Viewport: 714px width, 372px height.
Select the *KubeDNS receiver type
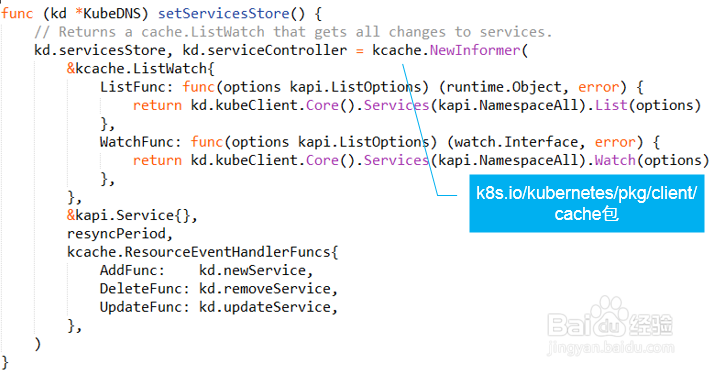point(112,14)
